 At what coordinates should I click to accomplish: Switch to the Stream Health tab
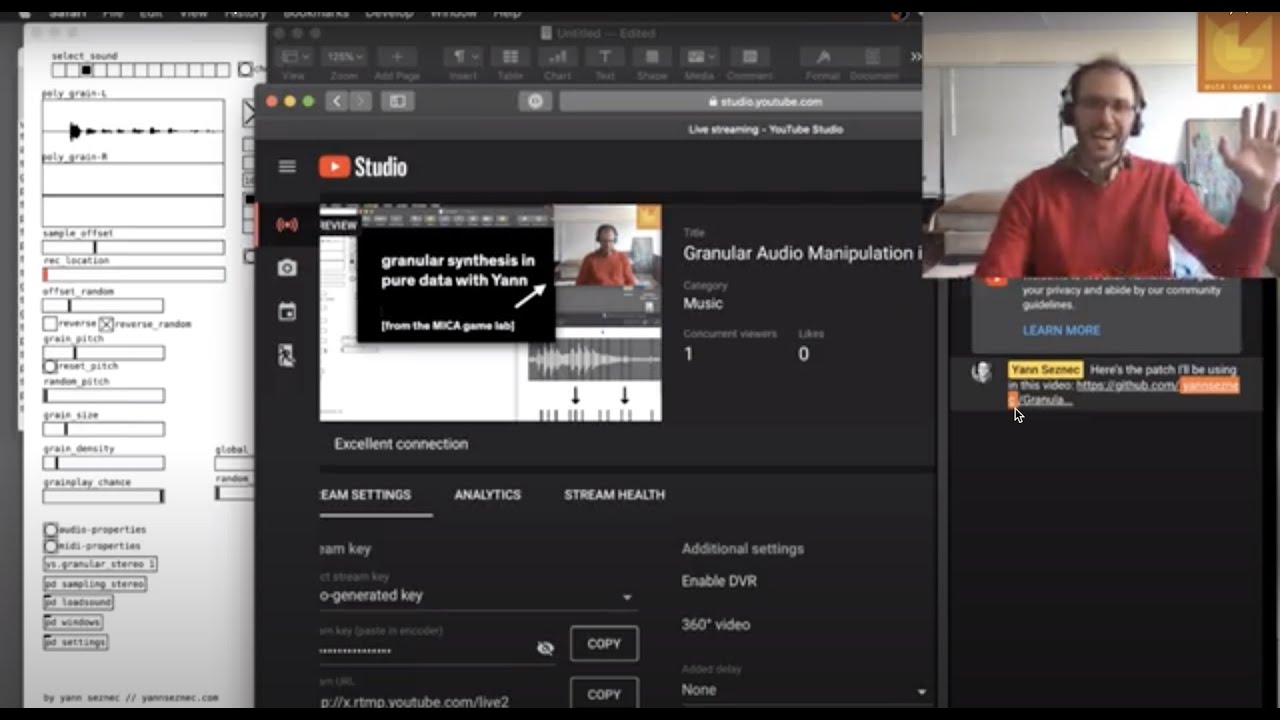click(x=614, y=495)
